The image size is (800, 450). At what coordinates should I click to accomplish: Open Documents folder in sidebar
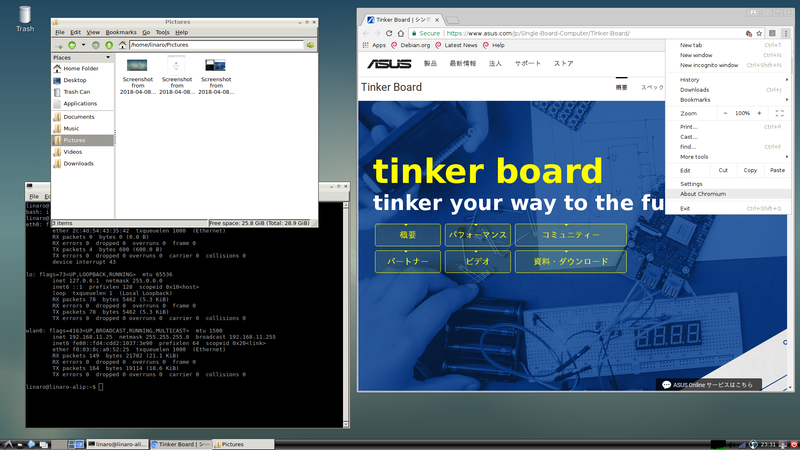[82, 117]
